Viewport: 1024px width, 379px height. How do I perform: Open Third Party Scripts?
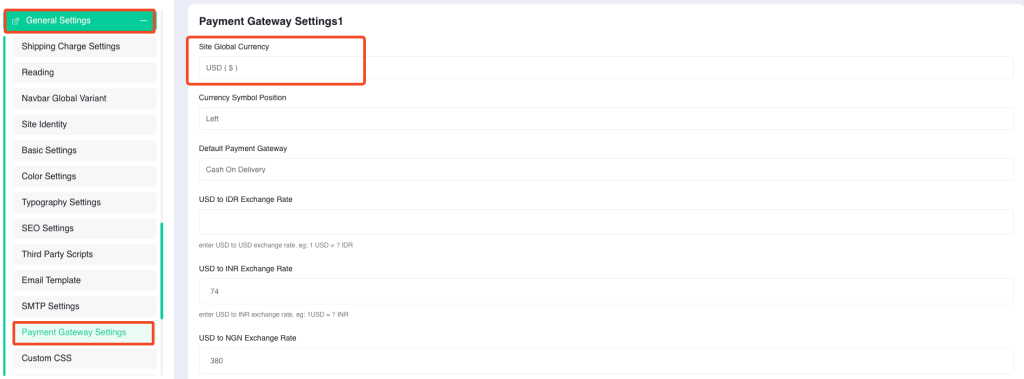85,254
